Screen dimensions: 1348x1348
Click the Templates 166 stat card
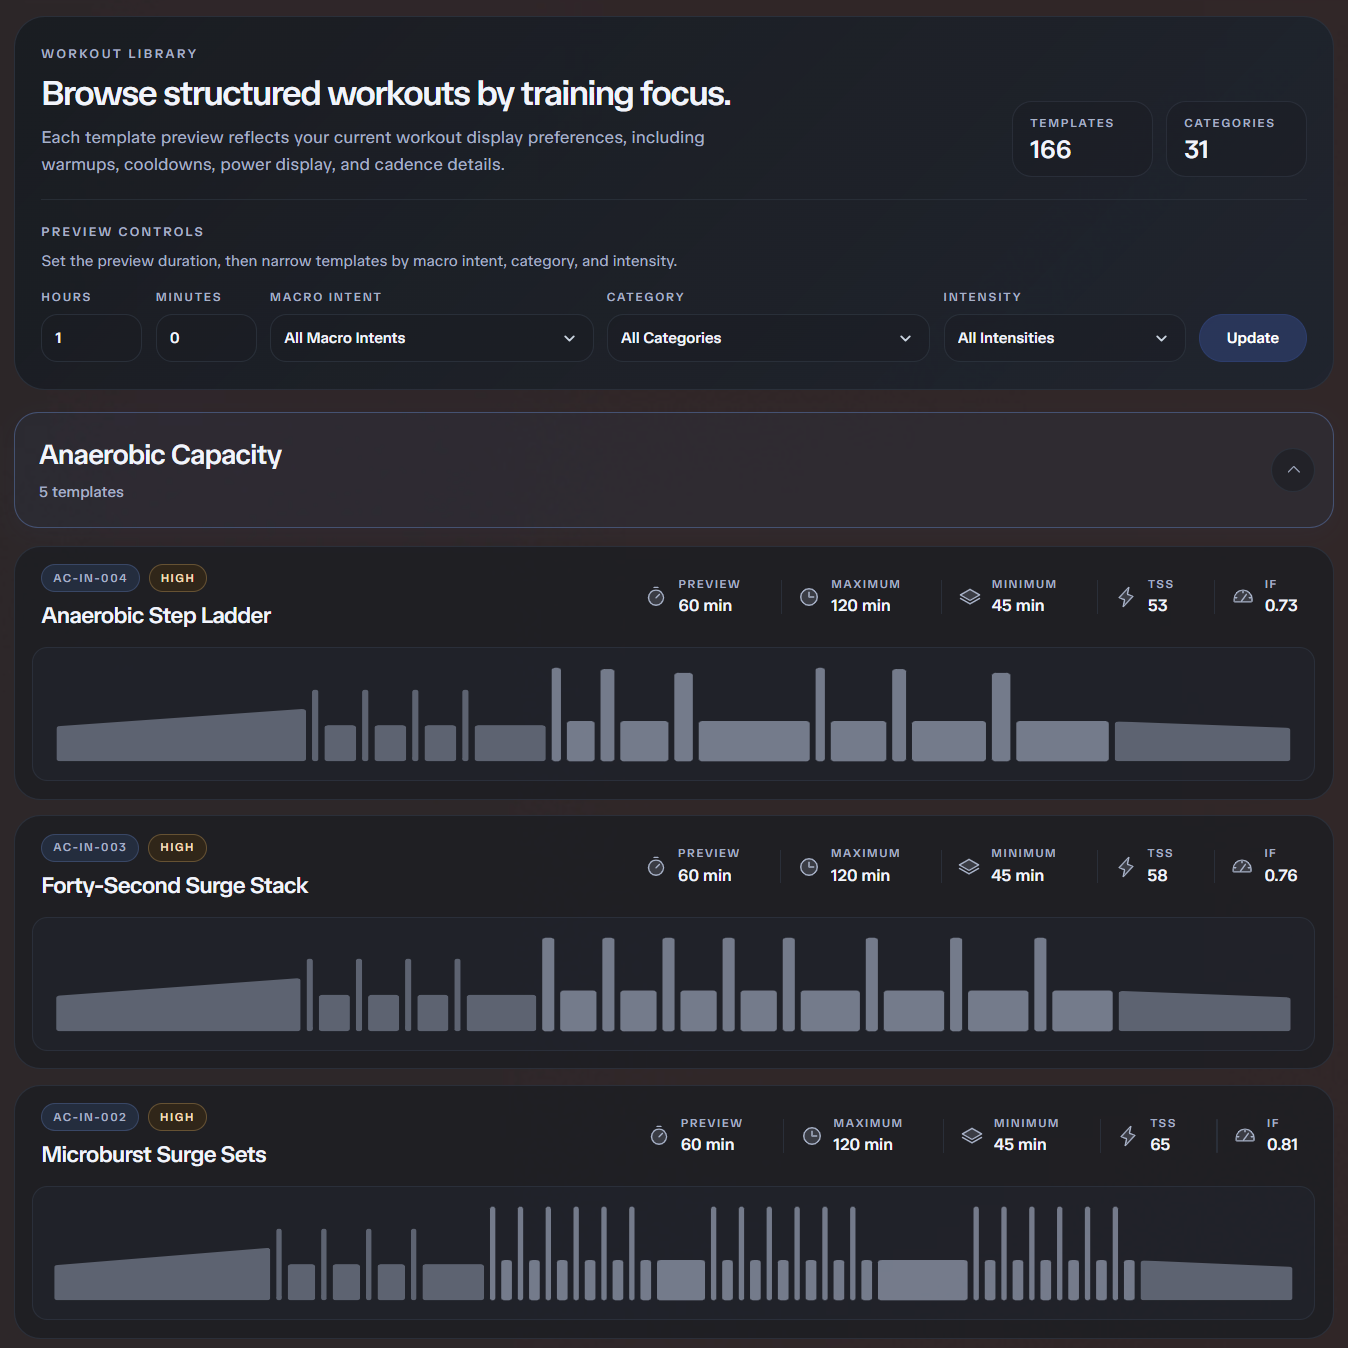tap(1082, 139)
